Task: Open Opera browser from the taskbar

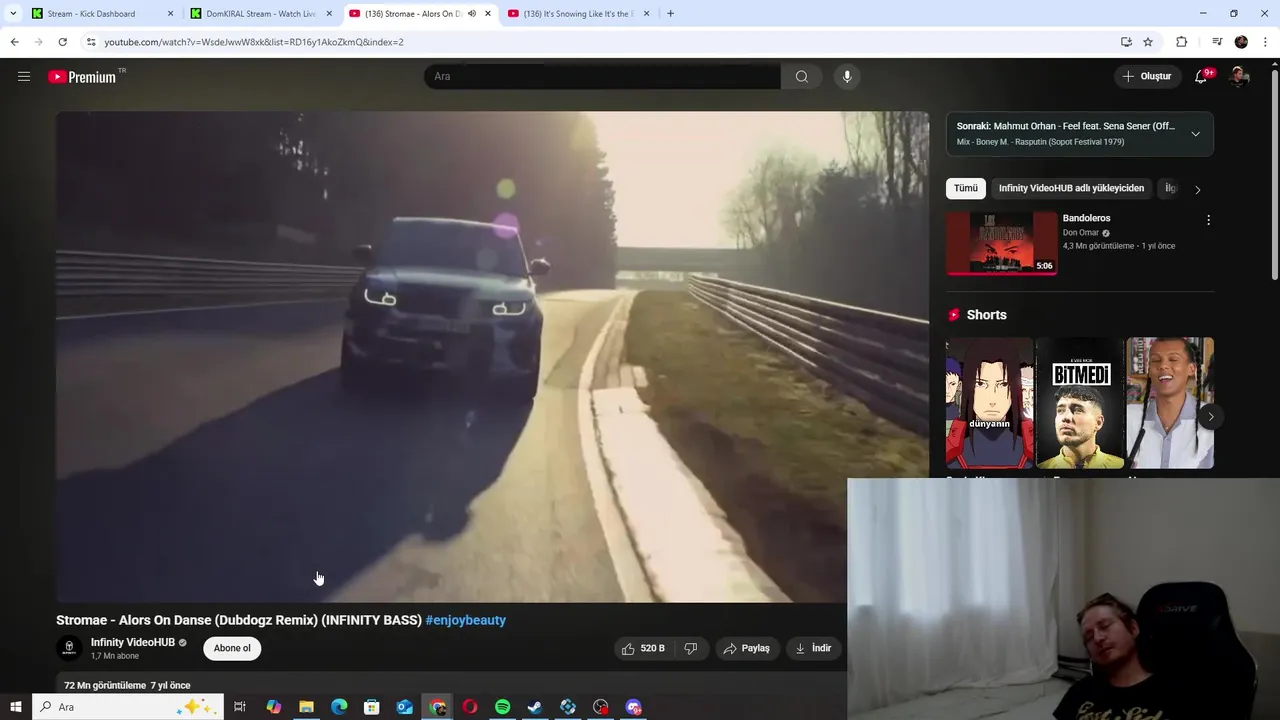Action: point(470,707)
